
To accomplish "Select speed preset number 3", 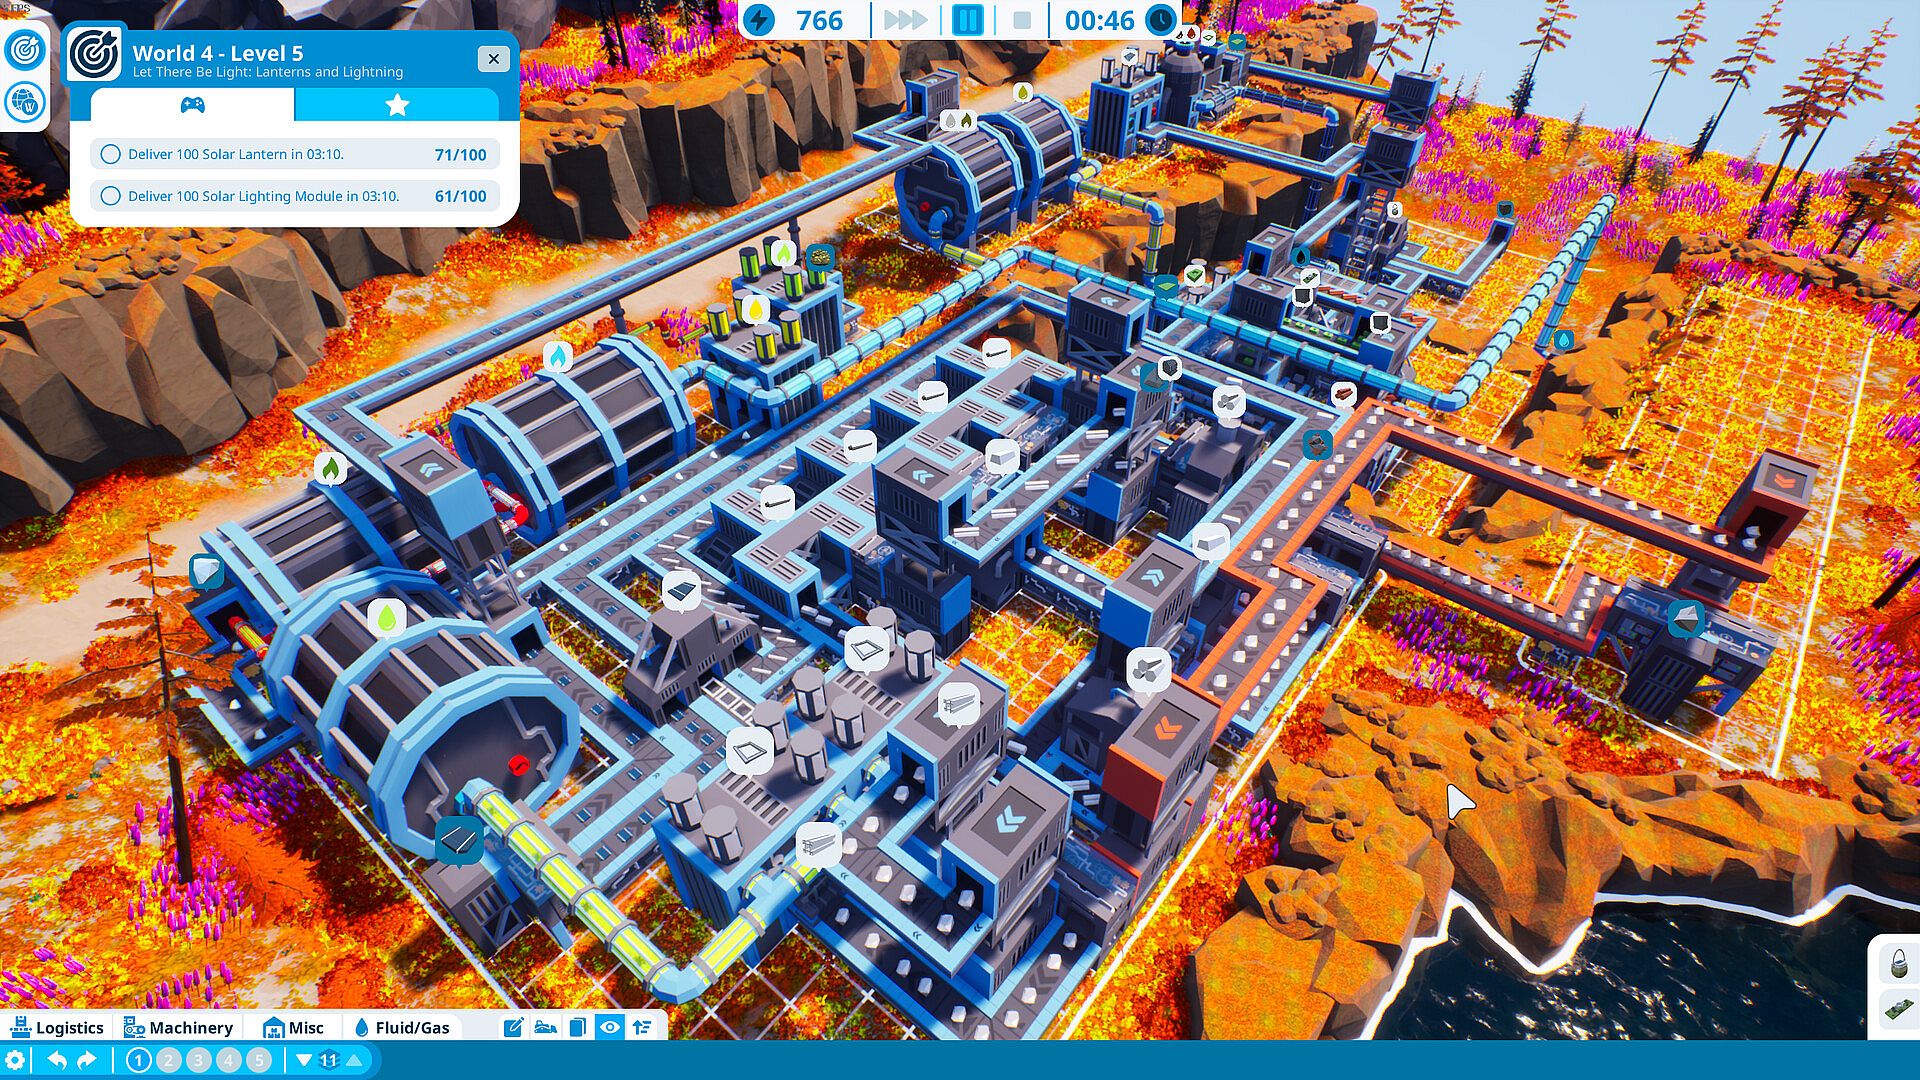I will pos(199,1061).
